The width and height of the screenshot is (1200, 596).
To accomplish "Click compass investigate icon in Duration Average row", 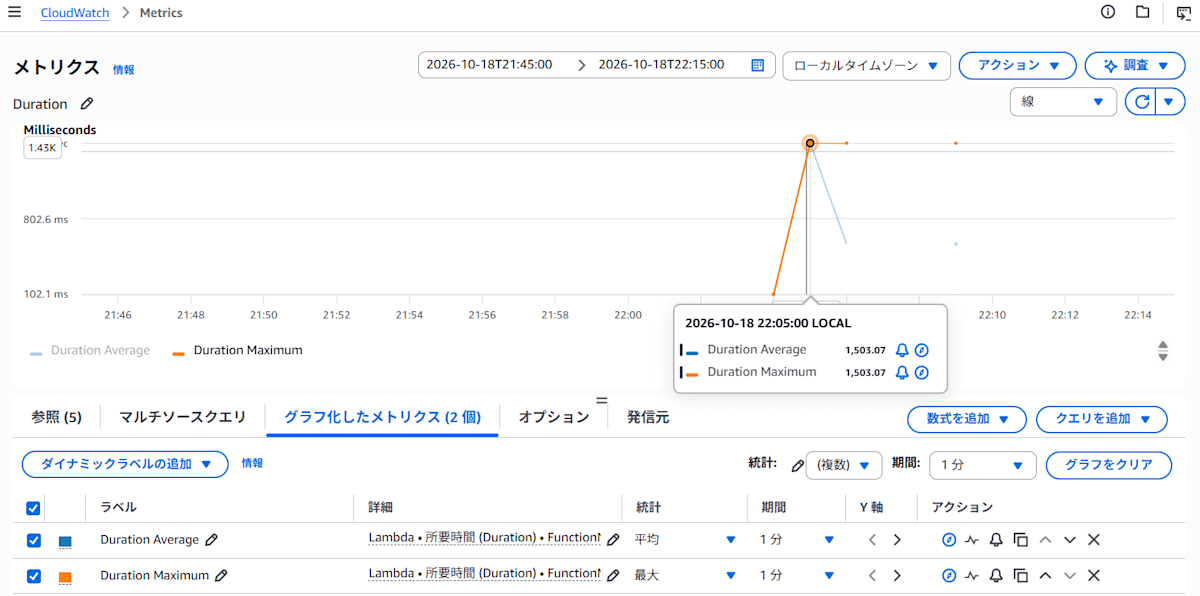I will (x=949, y=540).
